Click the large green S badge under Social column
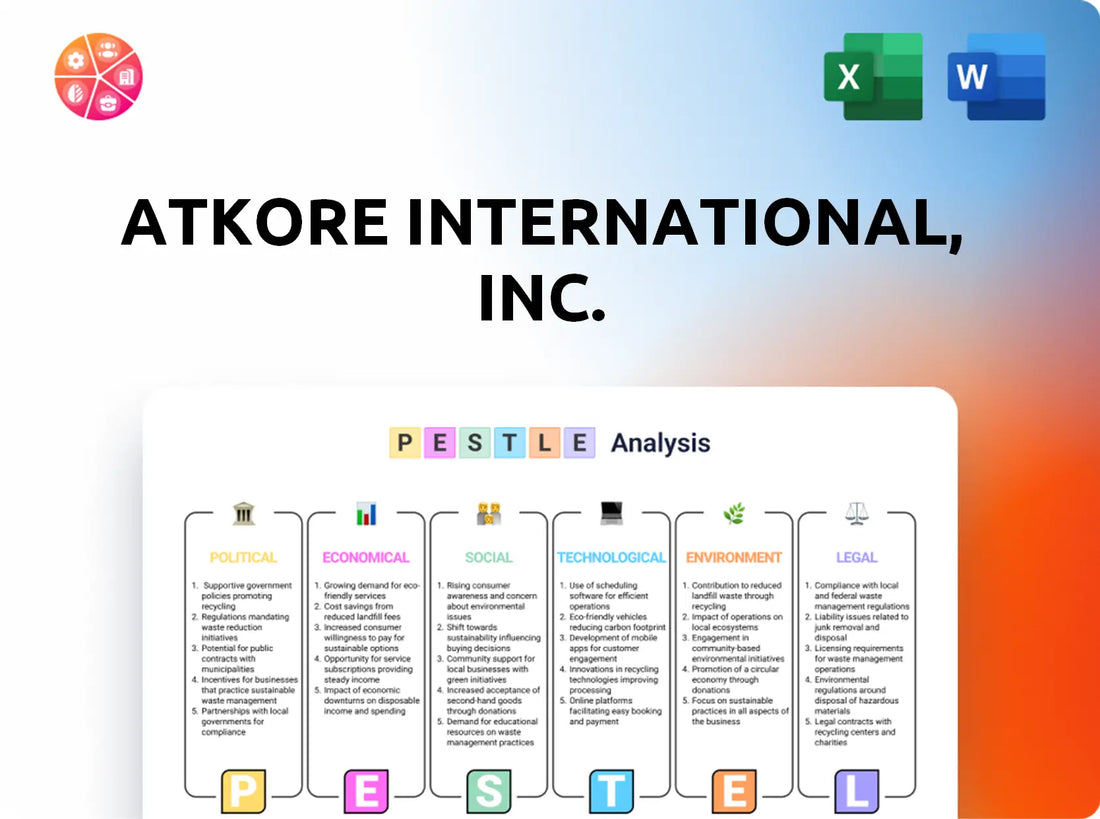Image resolution: width=1100 pixels, height=819 pixels. 489,791
